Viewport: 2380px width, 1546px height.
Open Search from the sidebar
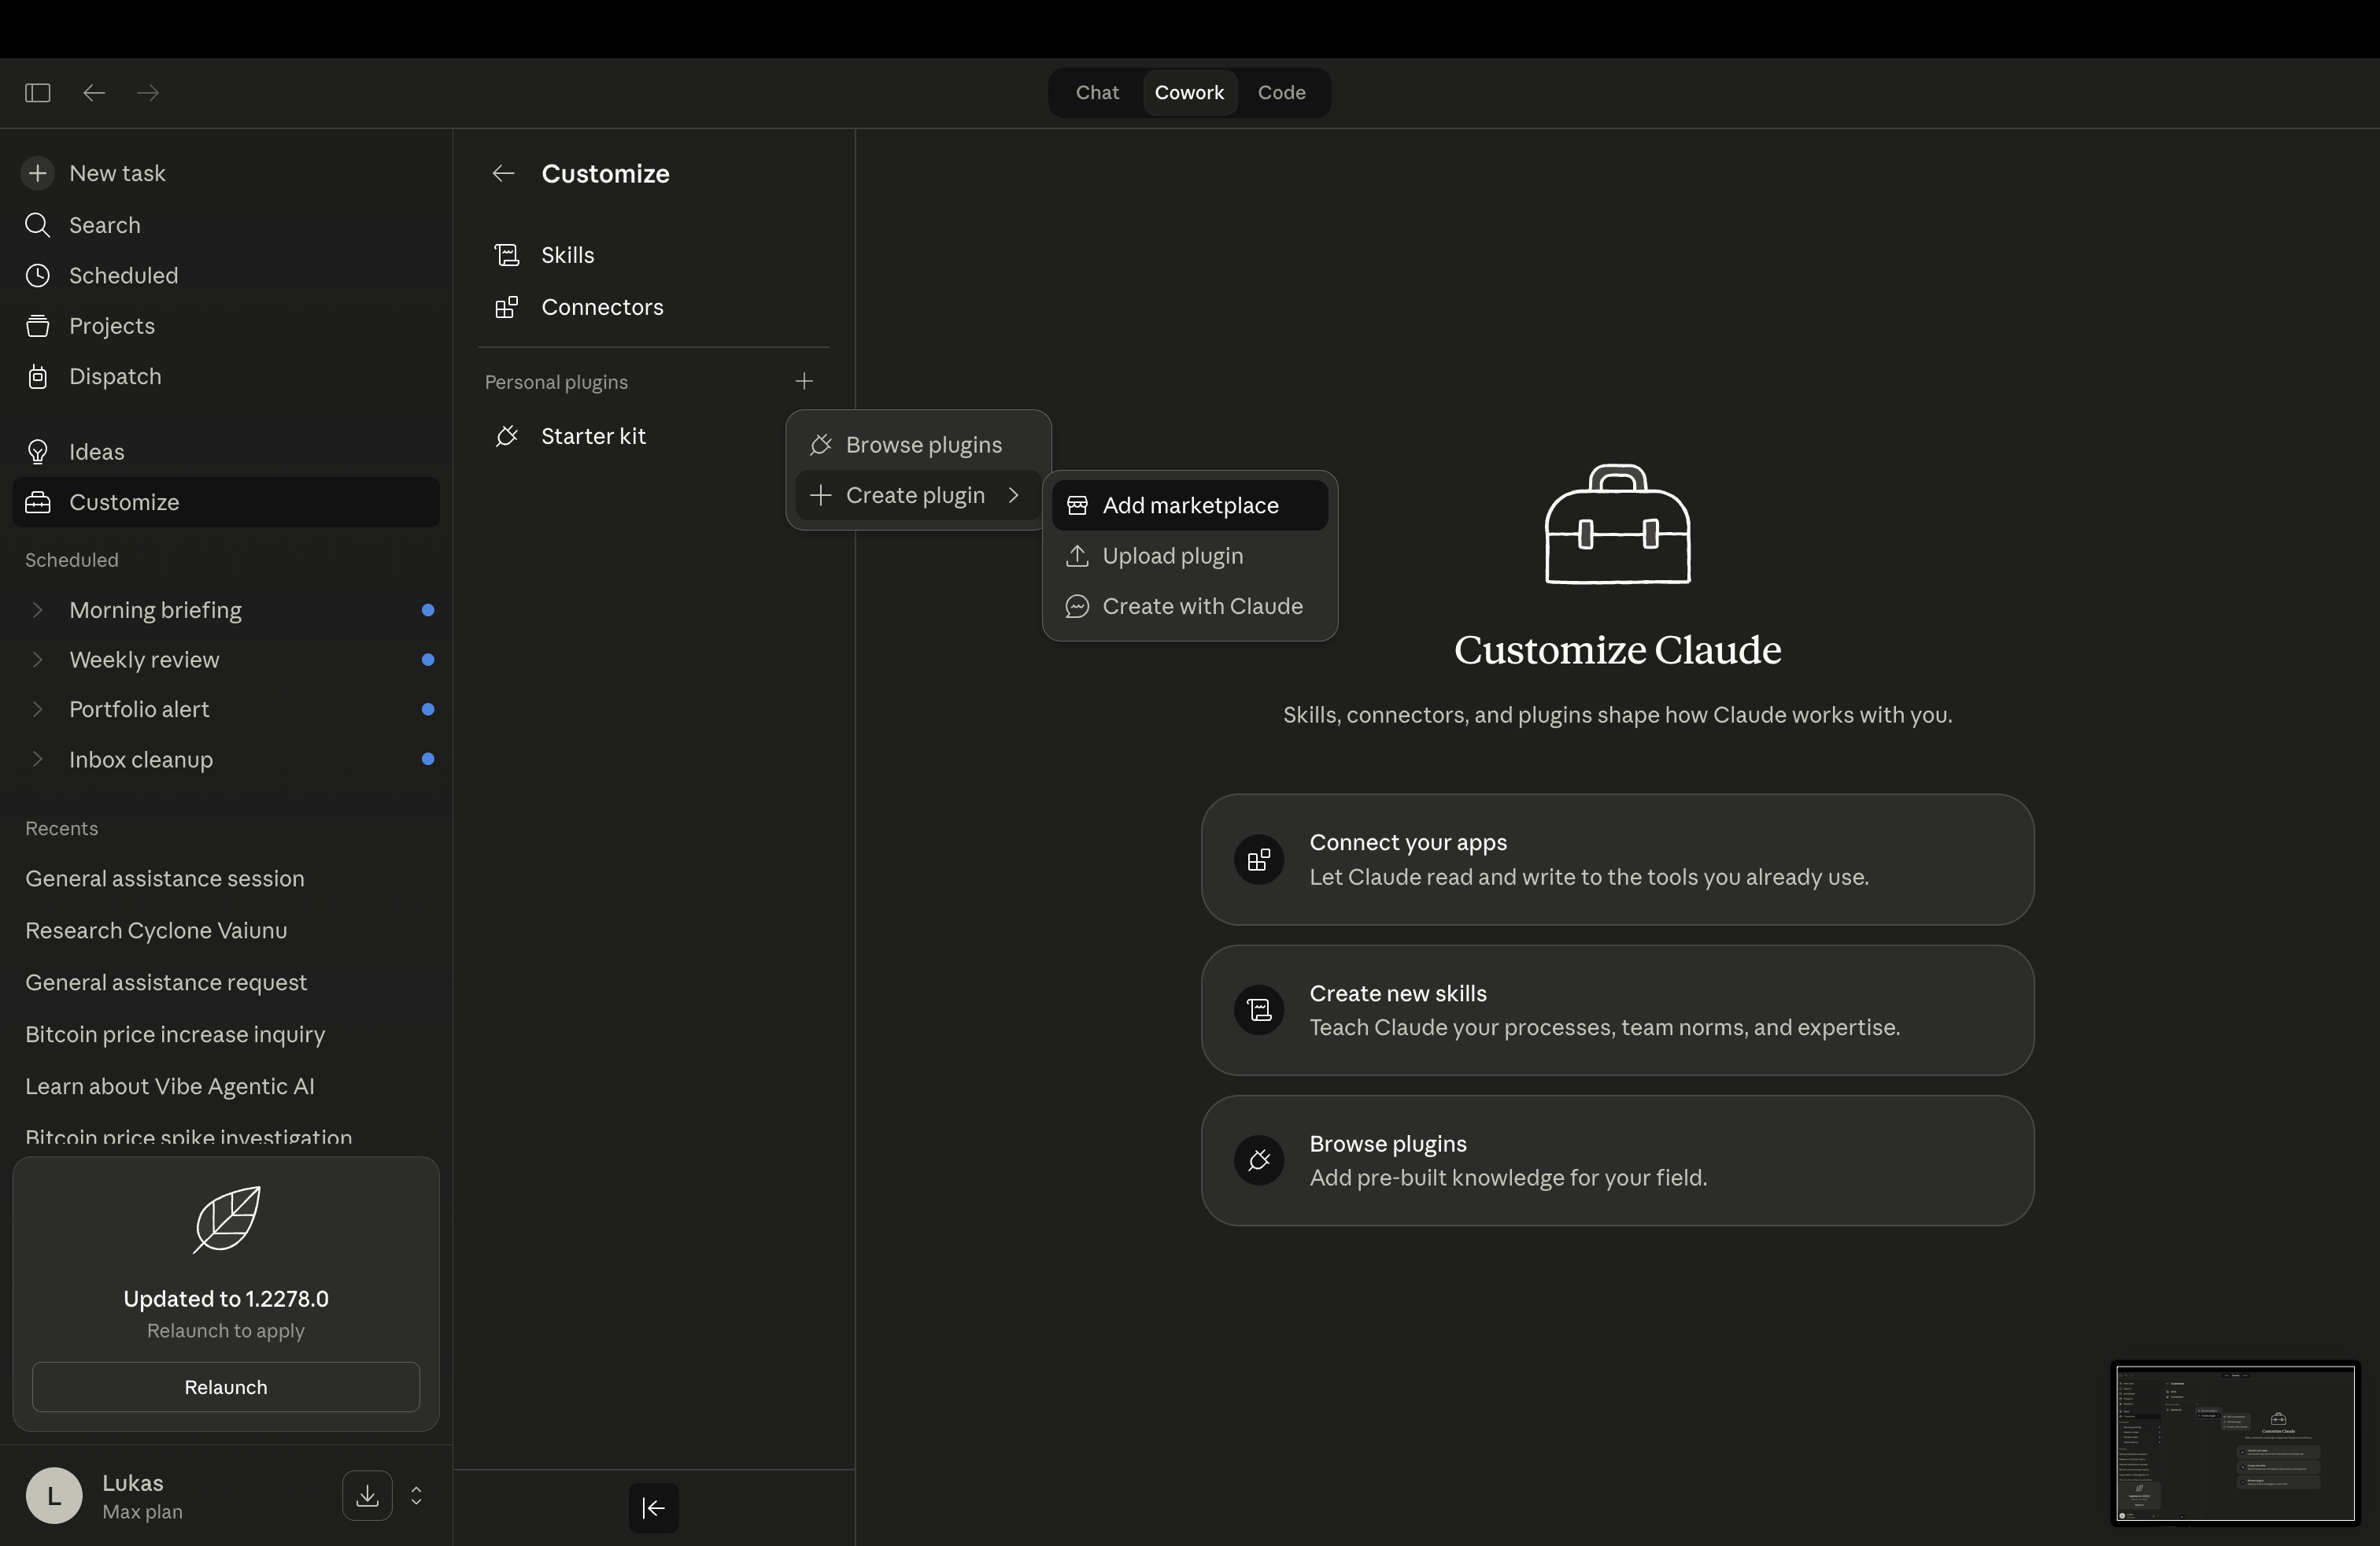[104, 225]
